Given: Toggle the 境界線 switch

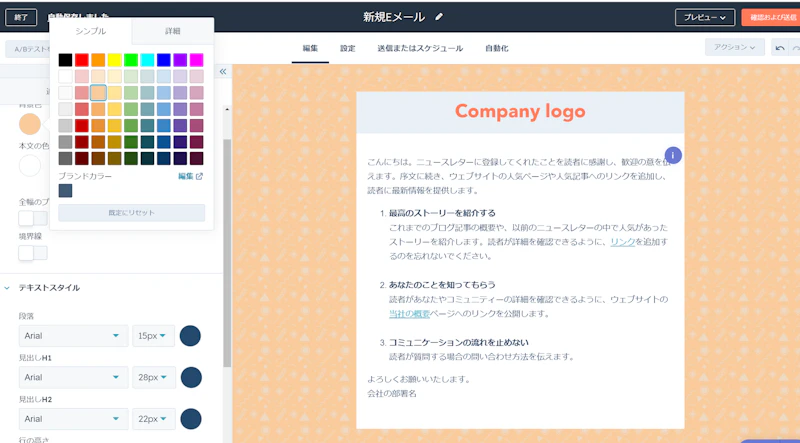Looking at the screenshot, I should click(33, 253).
